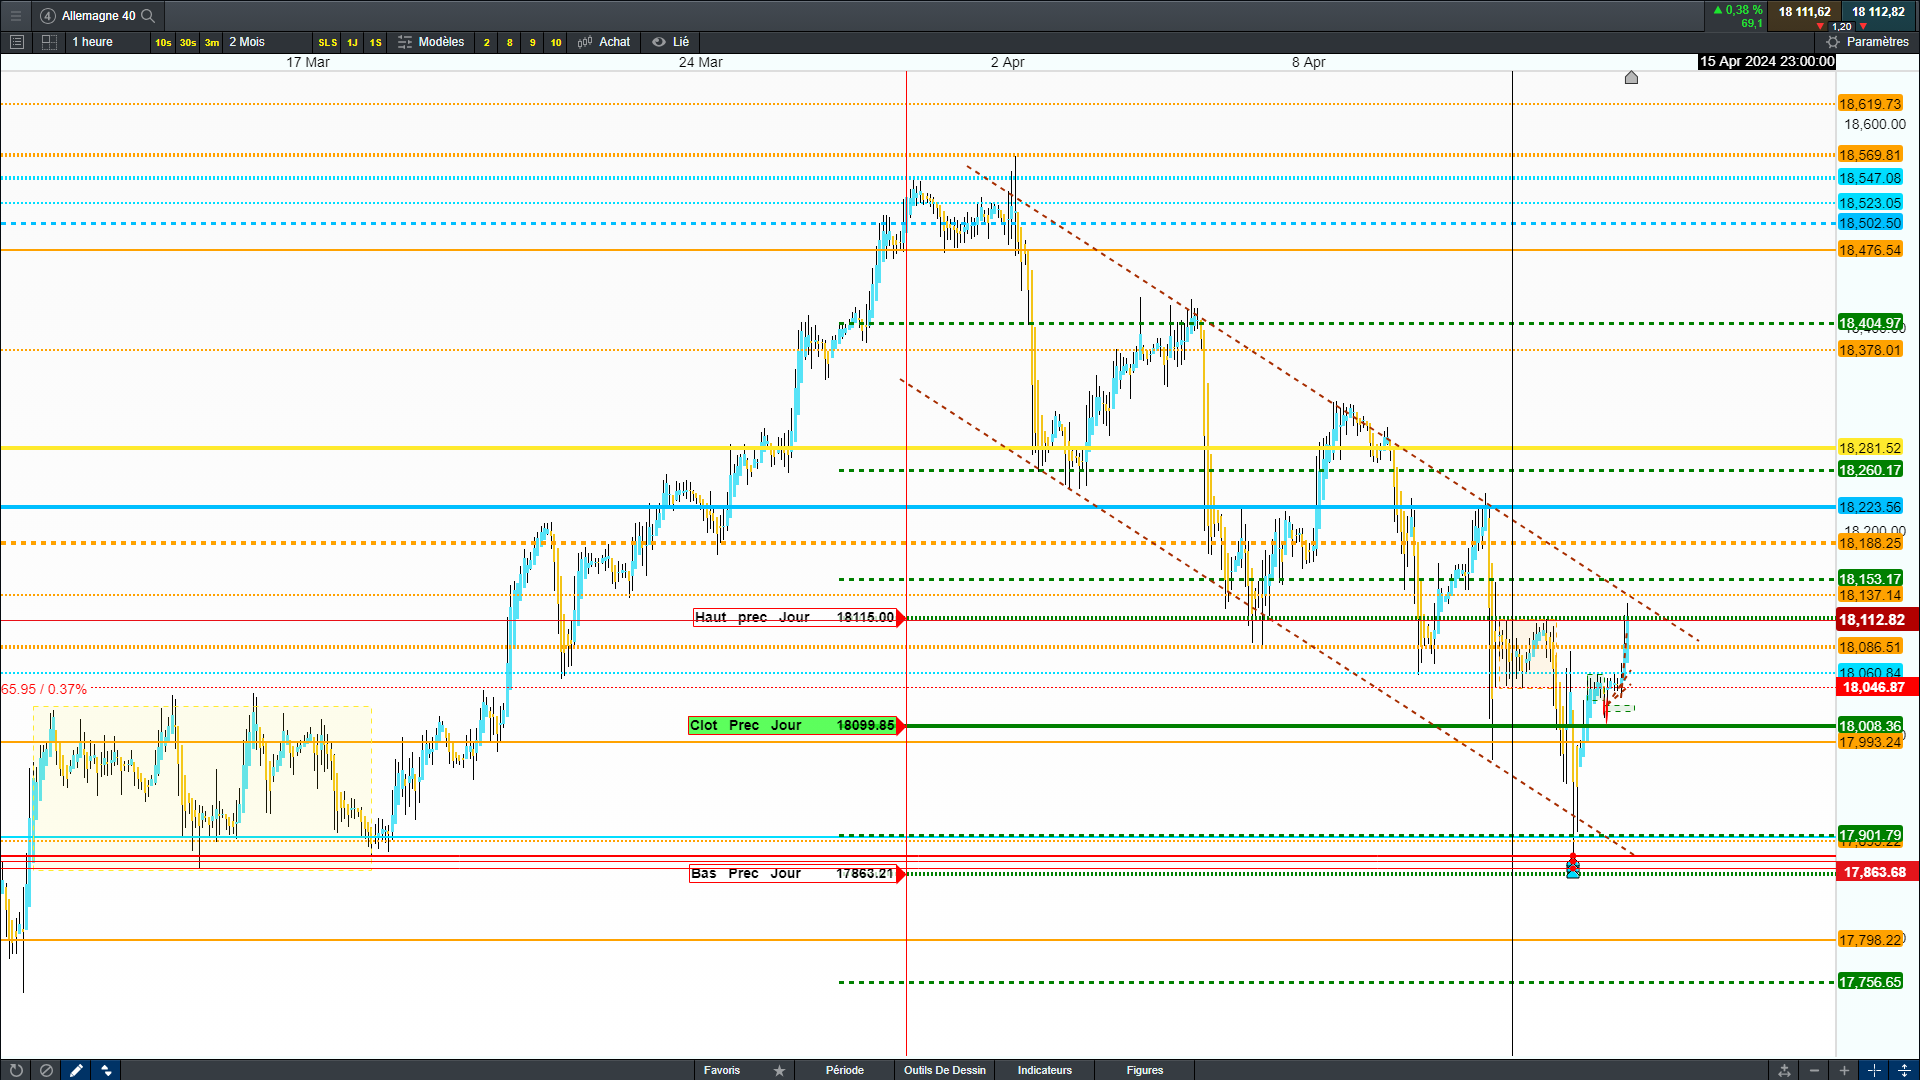The image size is (1920, 1080).
Task: Click the Achat chart price button
Action: point(604,42)
